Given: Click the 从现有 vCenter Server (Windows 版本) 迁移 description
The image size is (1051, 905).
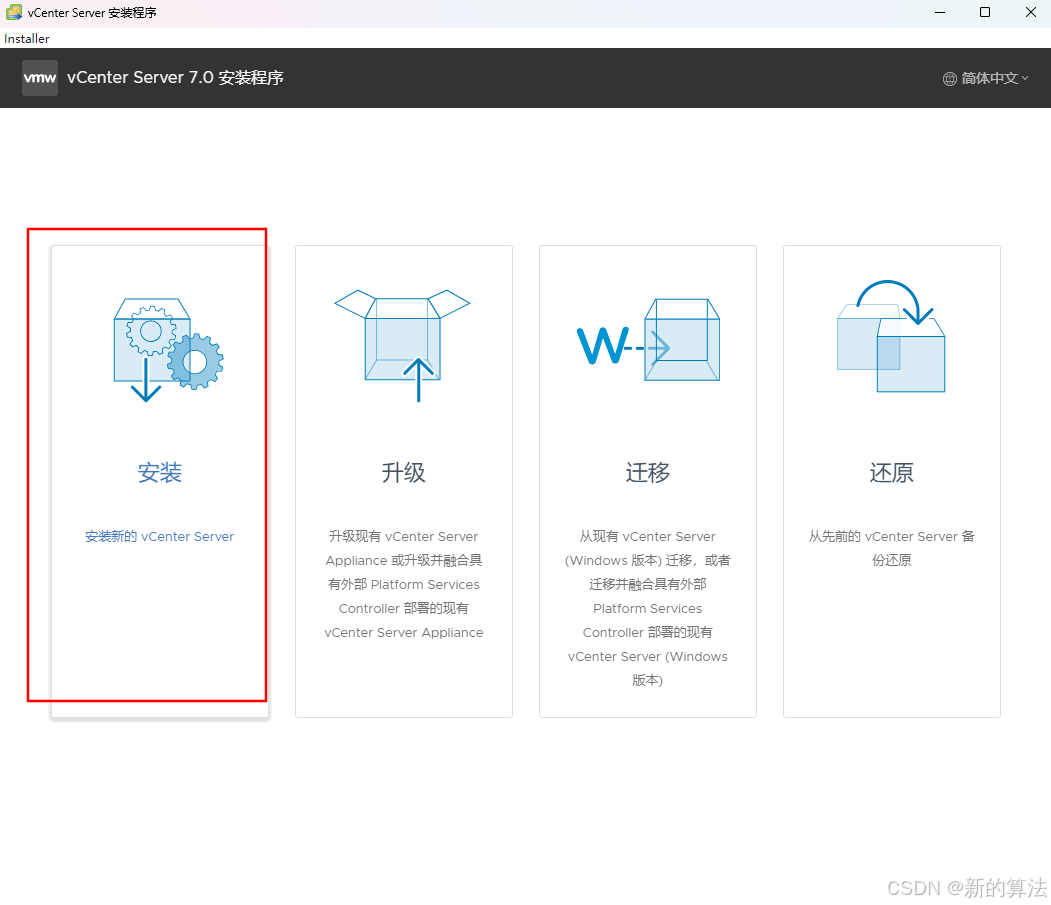Looking at the screenshot, I should tap(647, 608).
